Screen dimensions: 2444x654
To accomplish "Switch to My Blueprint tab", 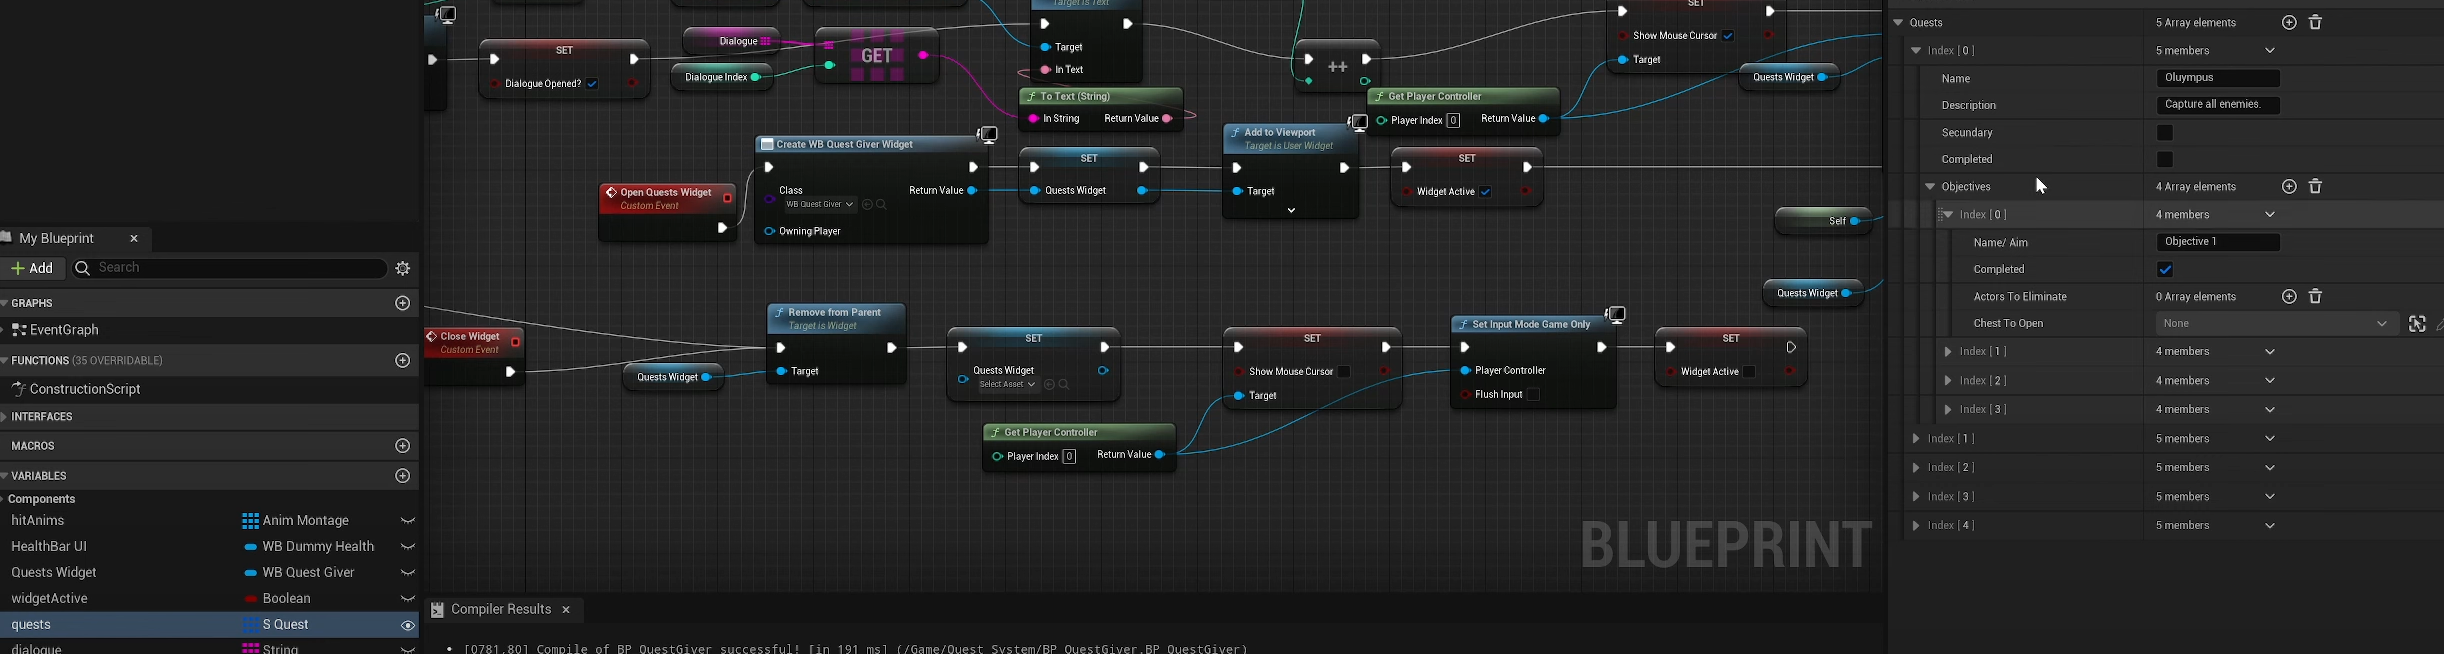I will click(x=57, y=239).
